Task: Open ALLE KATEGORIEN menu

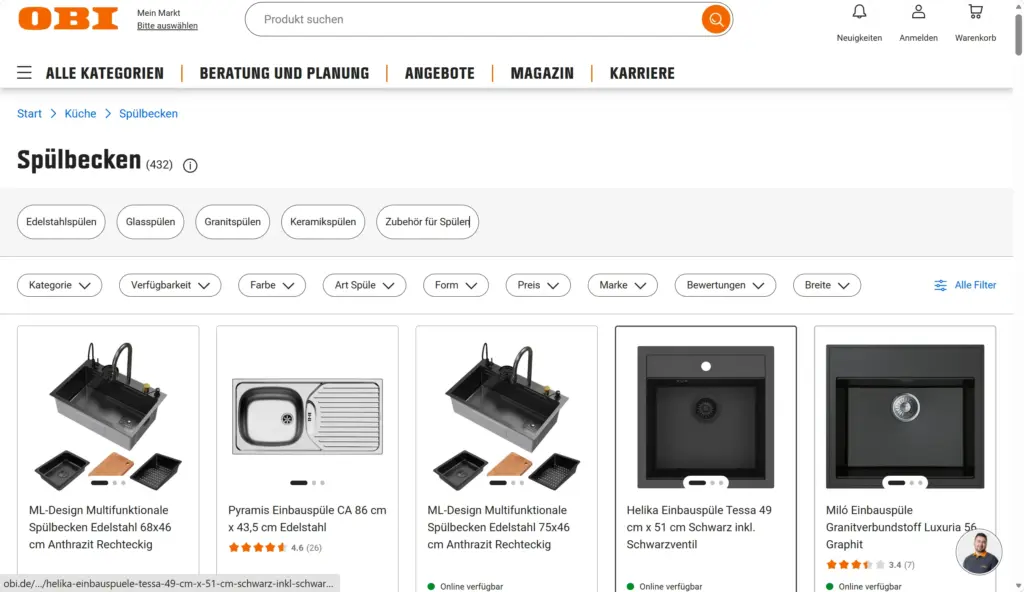Action: coord(104,73)
